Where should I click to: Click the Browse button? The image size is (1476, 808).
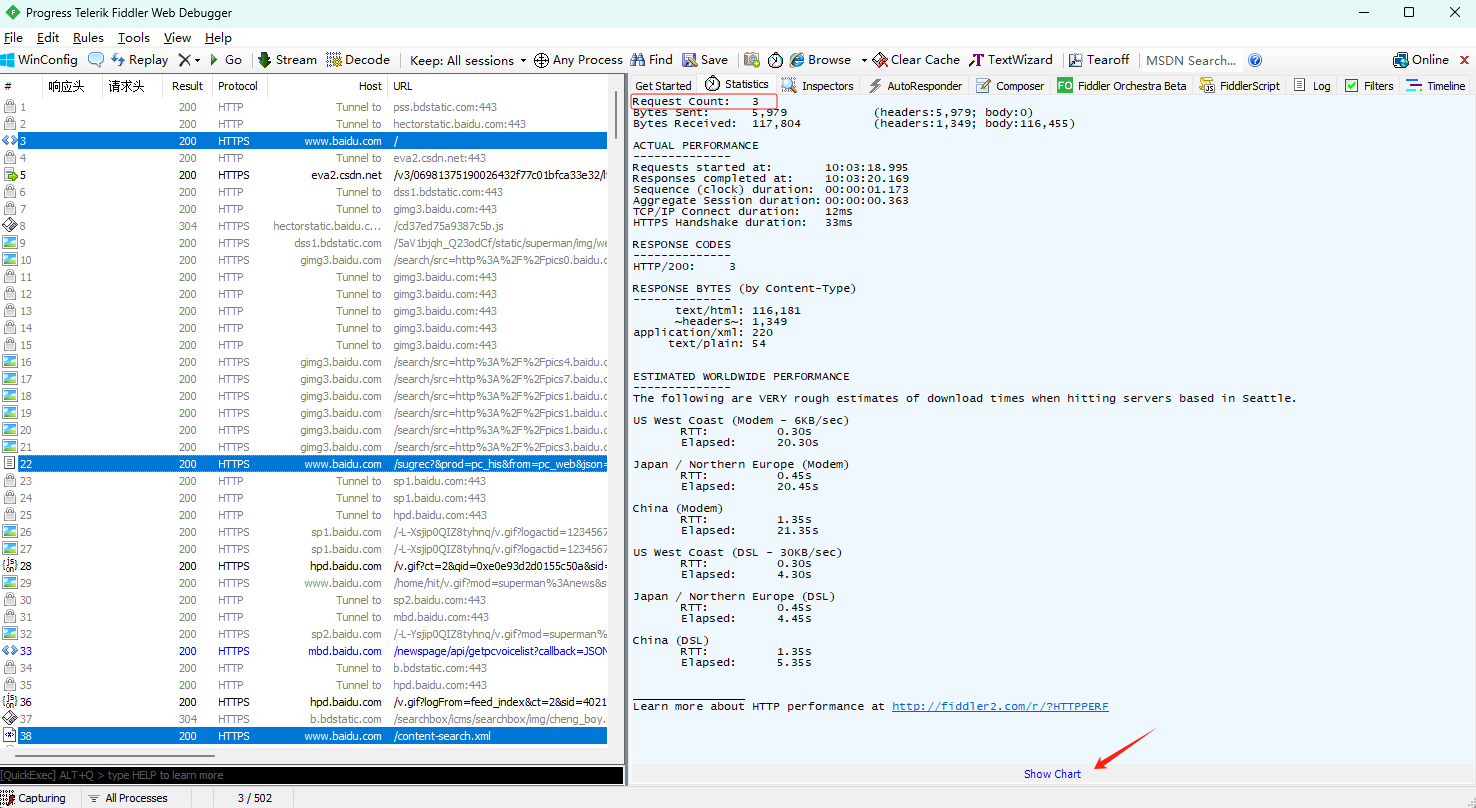coord(820,60)
